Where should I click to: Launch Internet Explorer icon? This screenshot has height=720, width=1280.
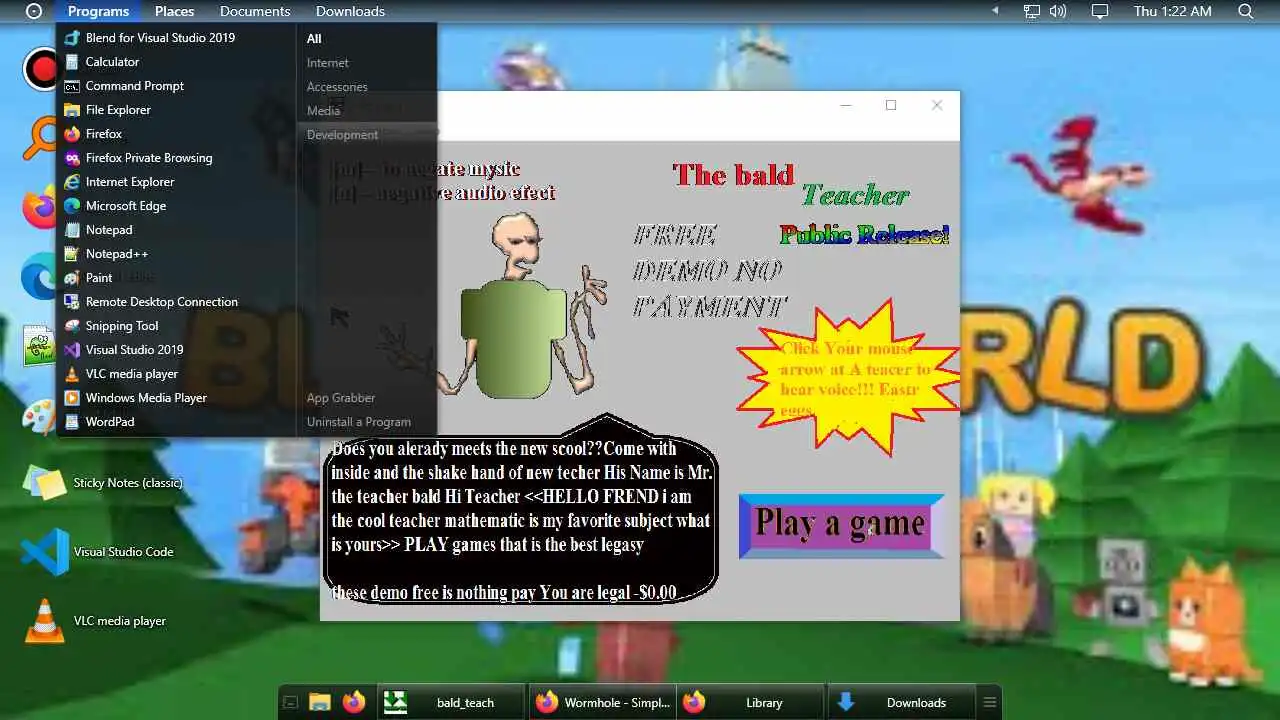(x=71, y=182)
